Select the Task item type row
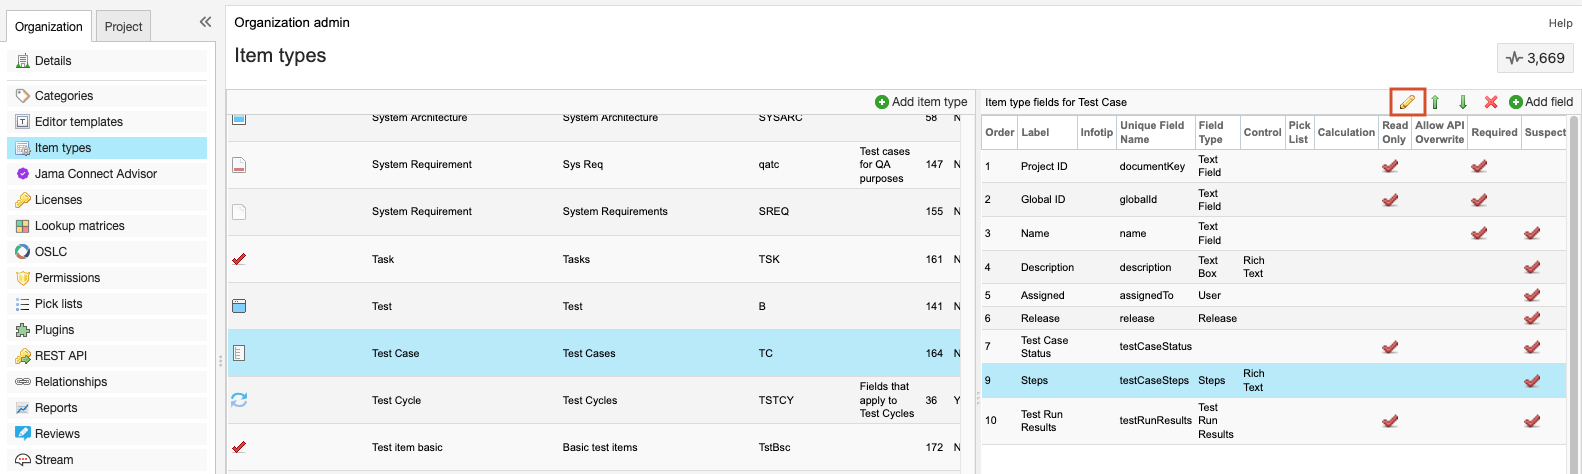Image resolution: width=1582 pixels, height=474 pixels. [x=596, y=259]
